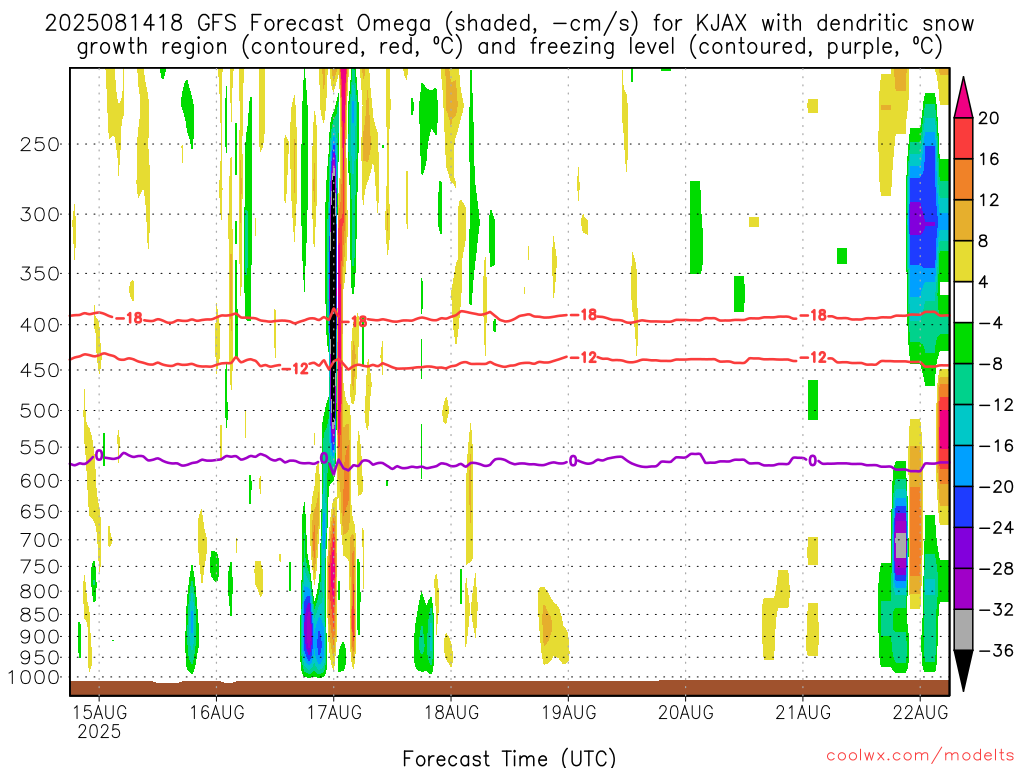
Task: Click the 950 pressure level label
Action: point(40,658)
